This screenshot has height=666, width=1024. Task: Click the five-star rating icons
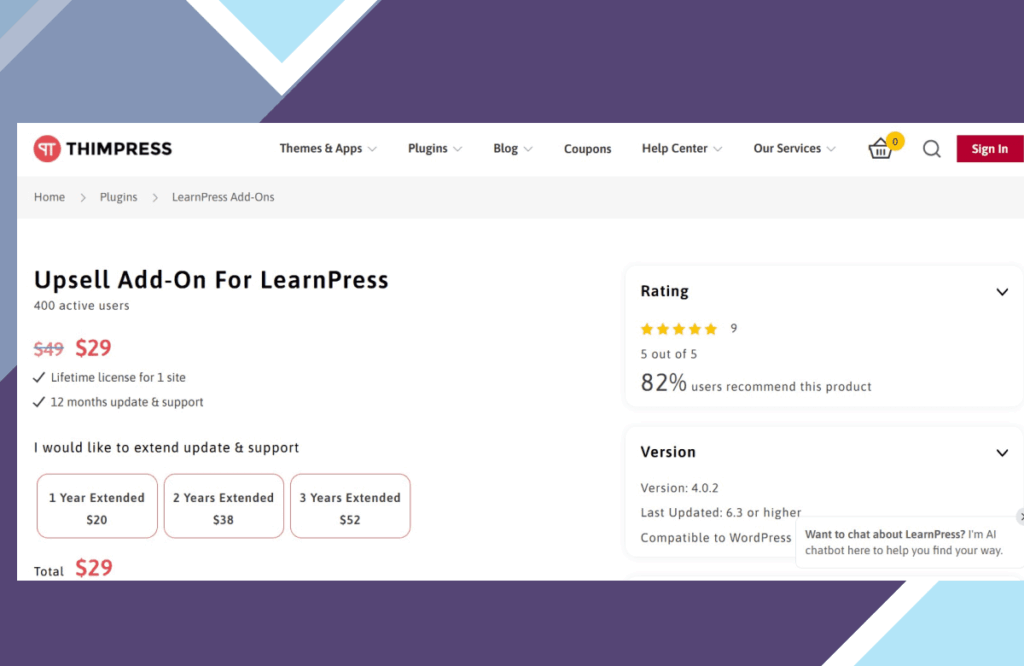[x=679, y=329]
